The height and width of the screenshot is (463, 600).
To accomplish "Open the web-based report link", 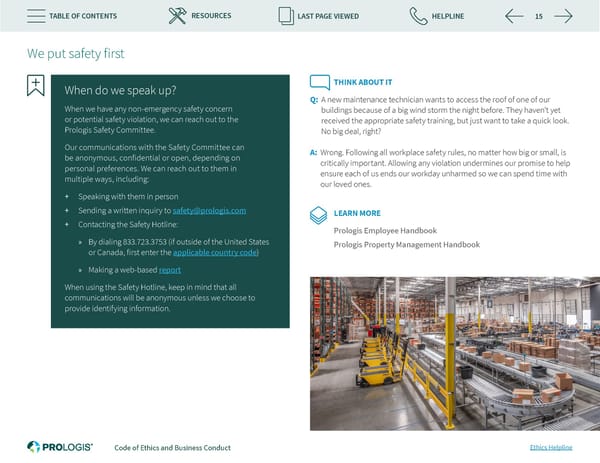I will [x=170, y=270].
